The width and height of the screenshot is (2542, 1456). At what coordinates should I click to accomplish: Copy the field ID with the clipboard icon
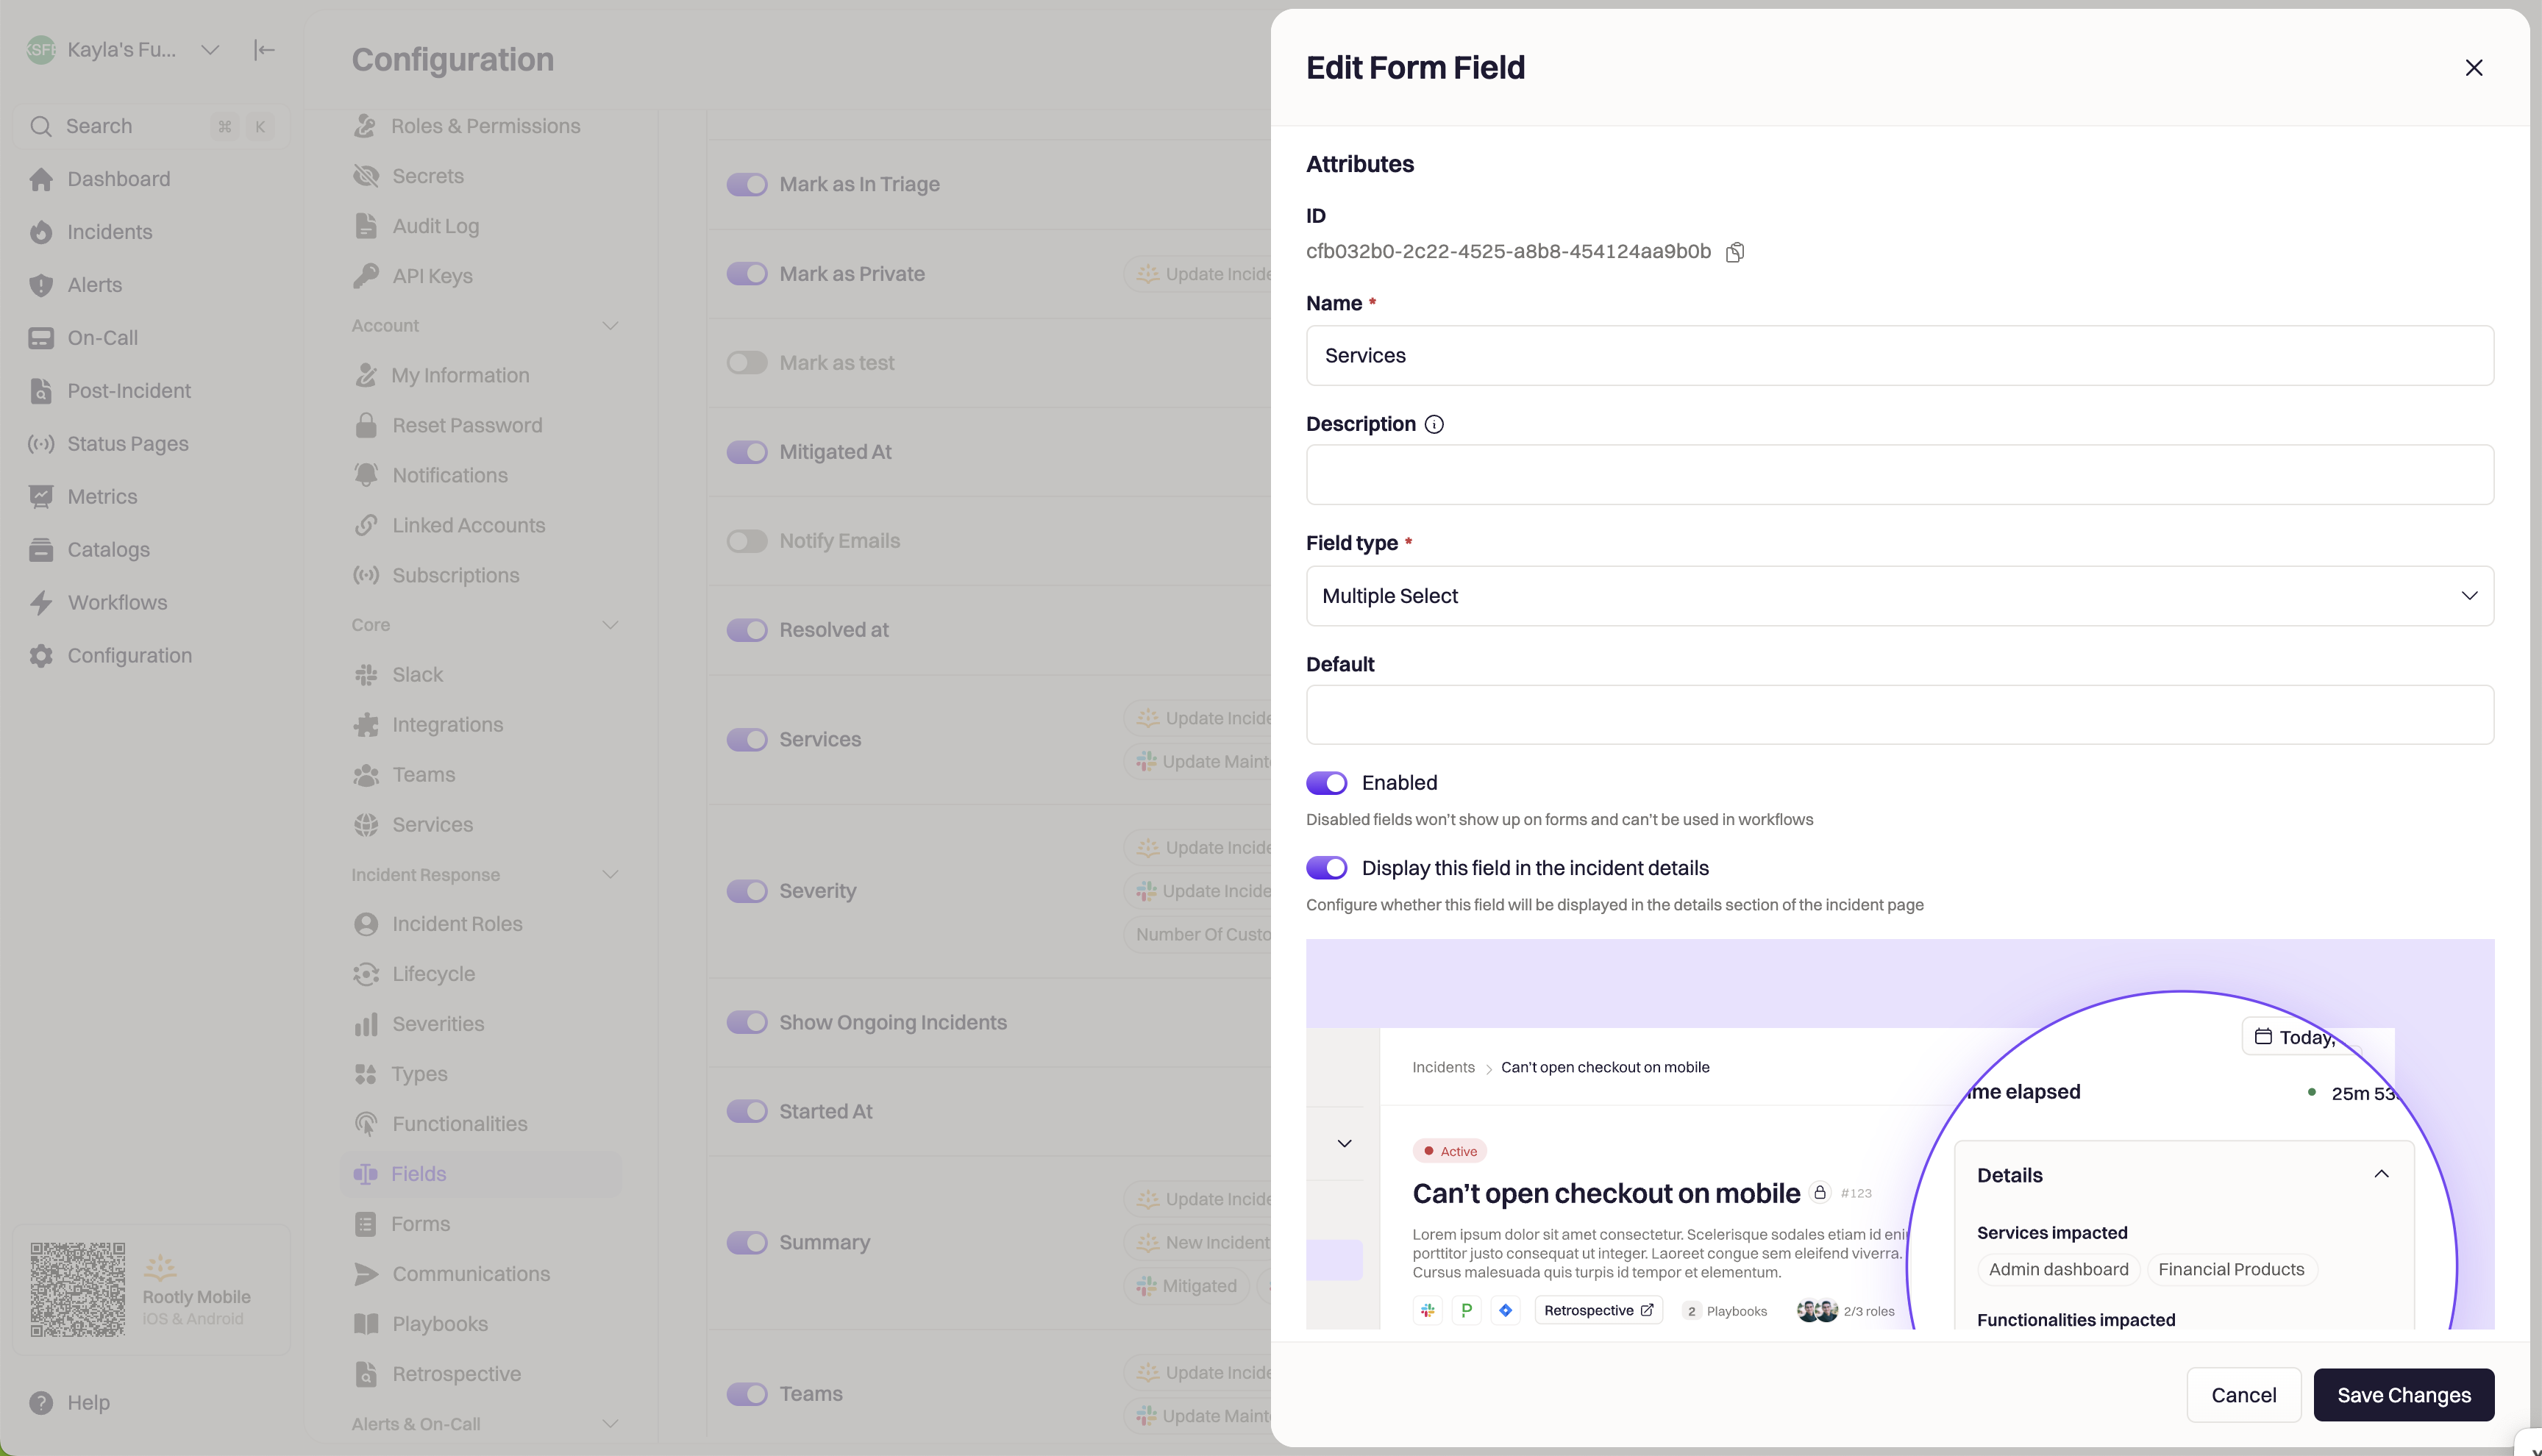point(1735,252)
